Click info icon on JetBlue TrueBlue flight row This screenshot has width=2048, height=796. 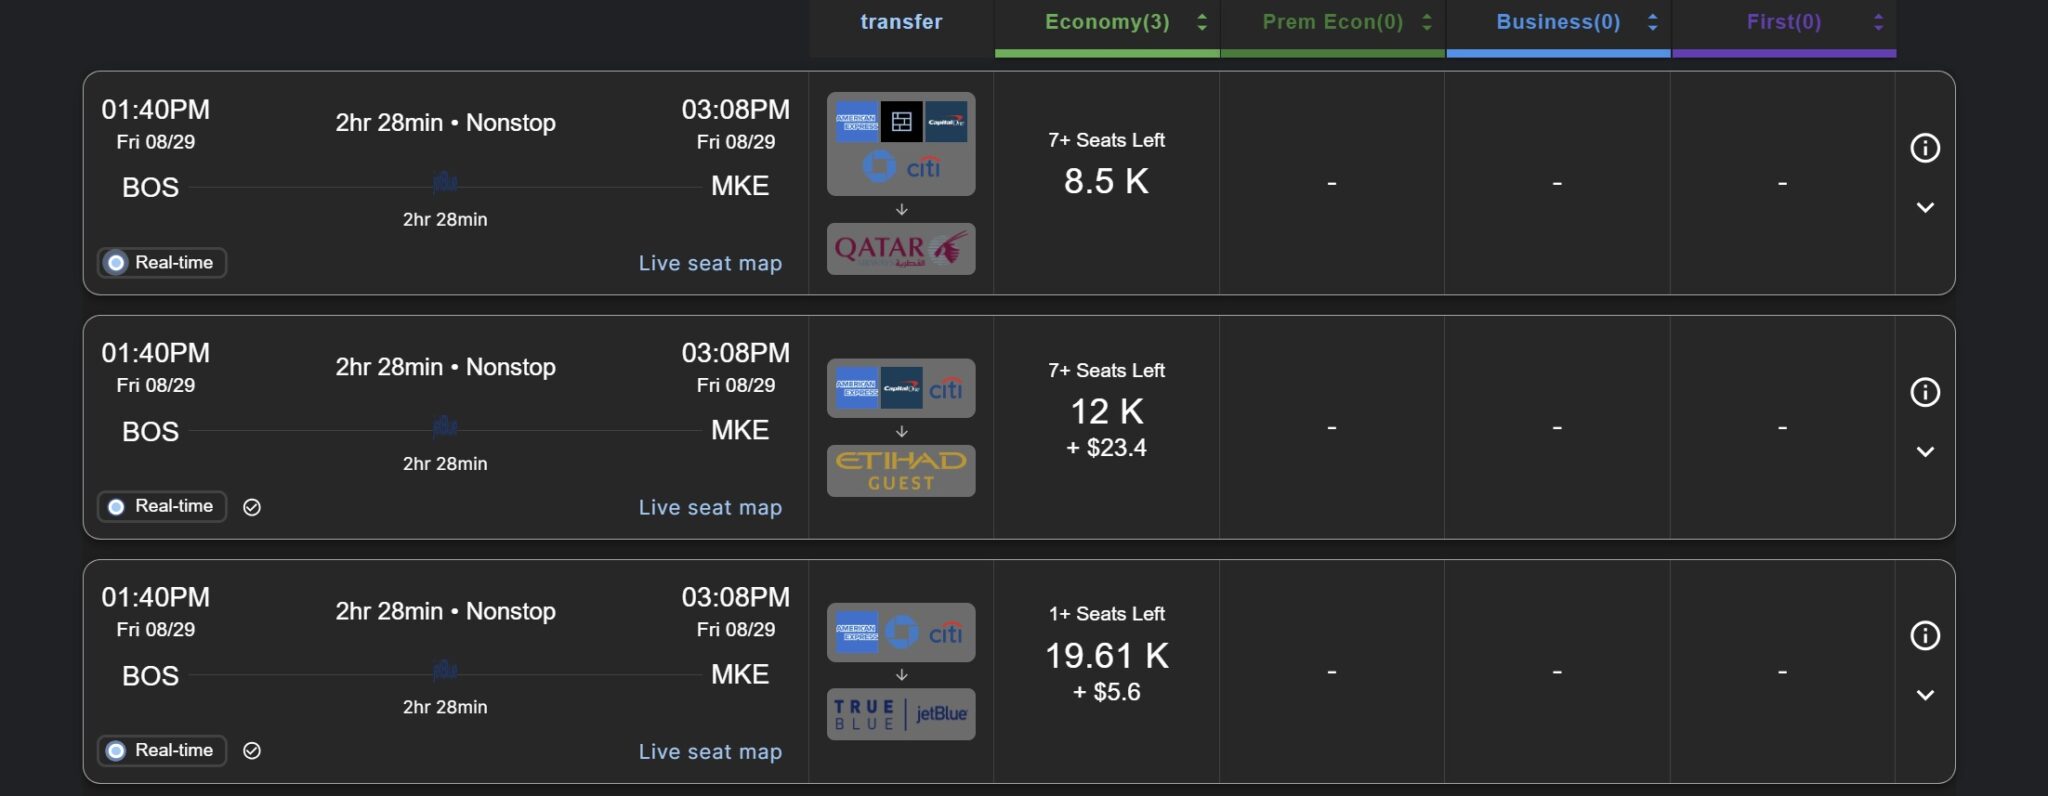click(1925, 636)
